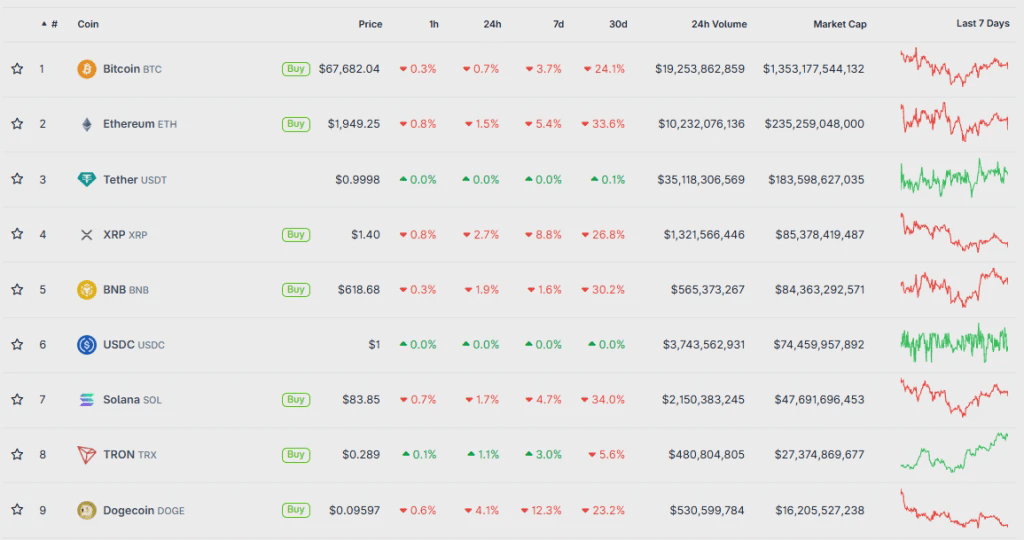The image size is (1024, 540).
Task: Click the Solana logo icon
Action: 87,400
